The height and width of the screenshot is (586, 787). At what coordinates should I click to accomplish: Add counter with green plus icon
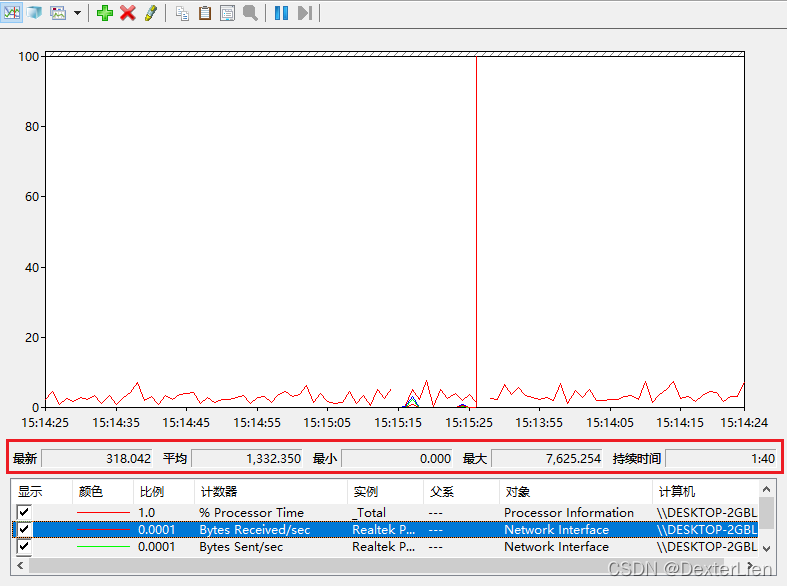coord(104,13)
